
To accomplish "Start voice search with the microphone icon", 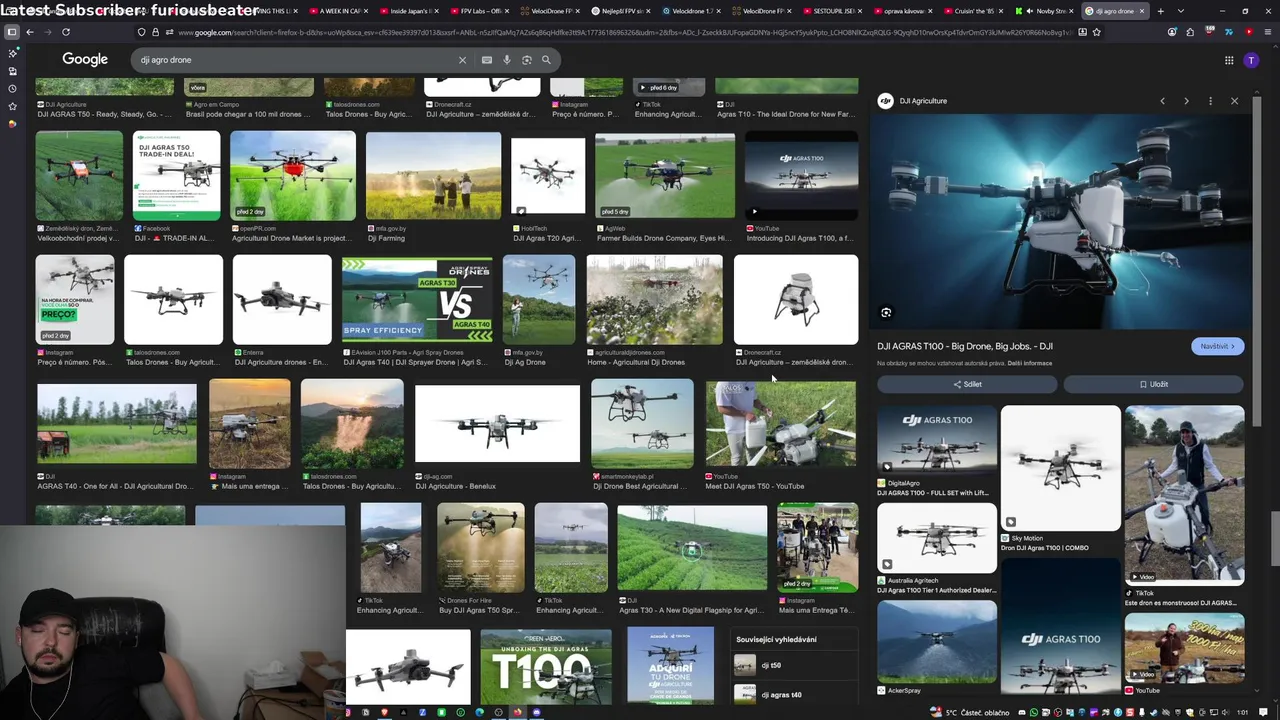I will tap(507, 60).
